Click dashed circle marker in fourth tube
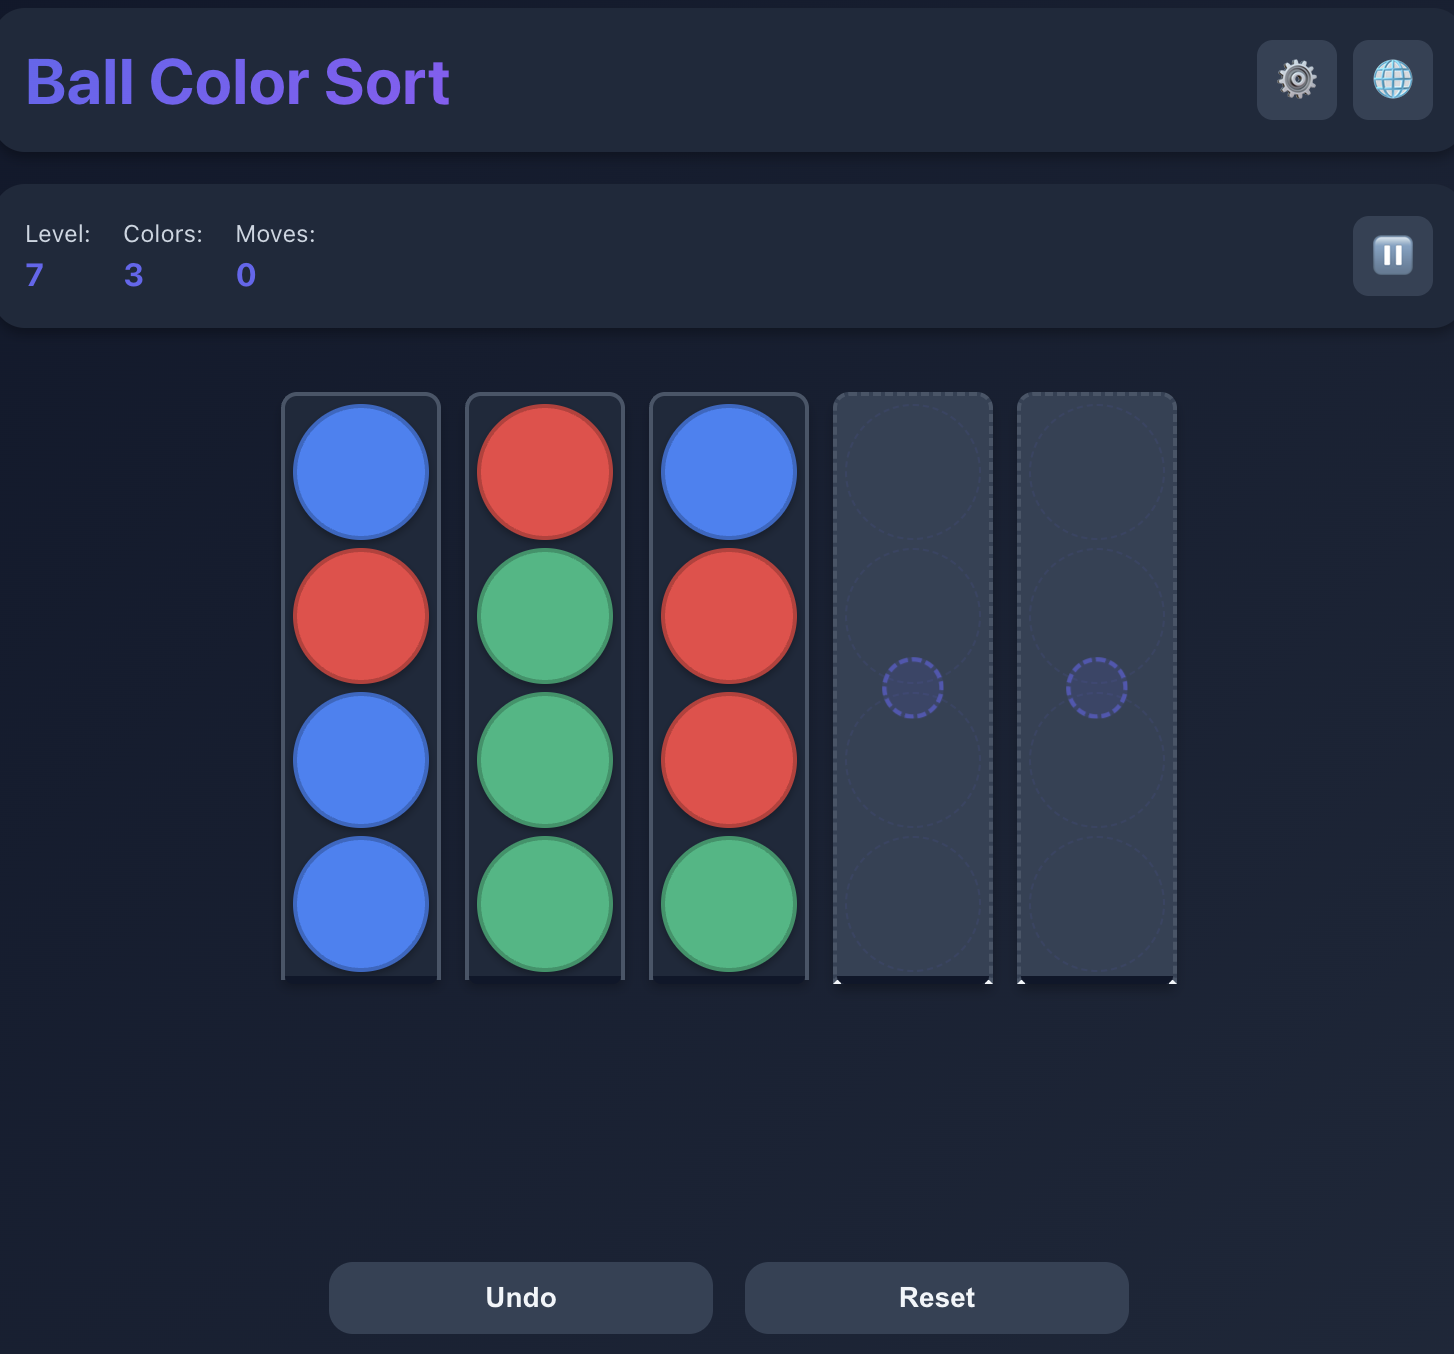Viewport: 1454px width, 1354px height. pos(912,688)
